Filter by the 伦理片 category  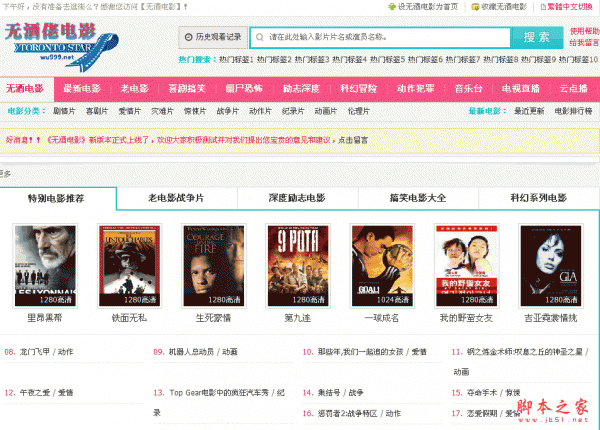(359, 111)
